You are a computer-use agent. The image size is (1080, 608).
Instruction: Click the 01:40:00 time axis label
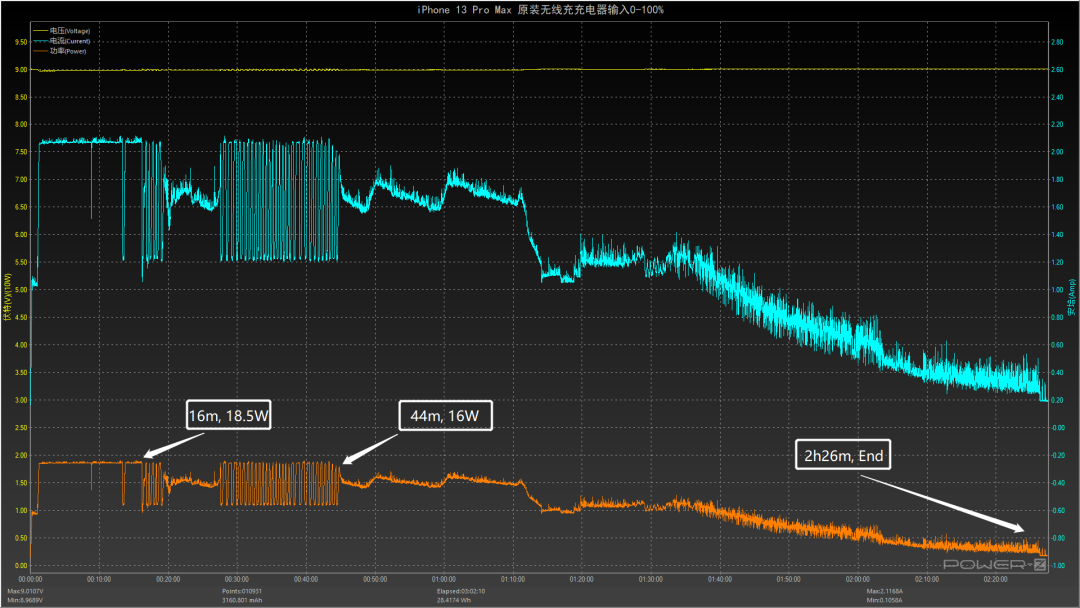[719, 580]
